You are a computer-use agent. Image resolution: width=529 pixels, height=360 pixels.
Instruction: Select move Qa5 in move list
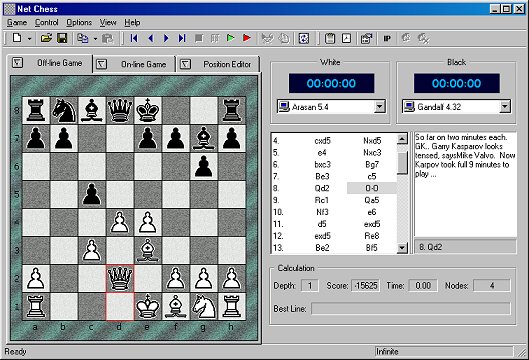[372, 200]
